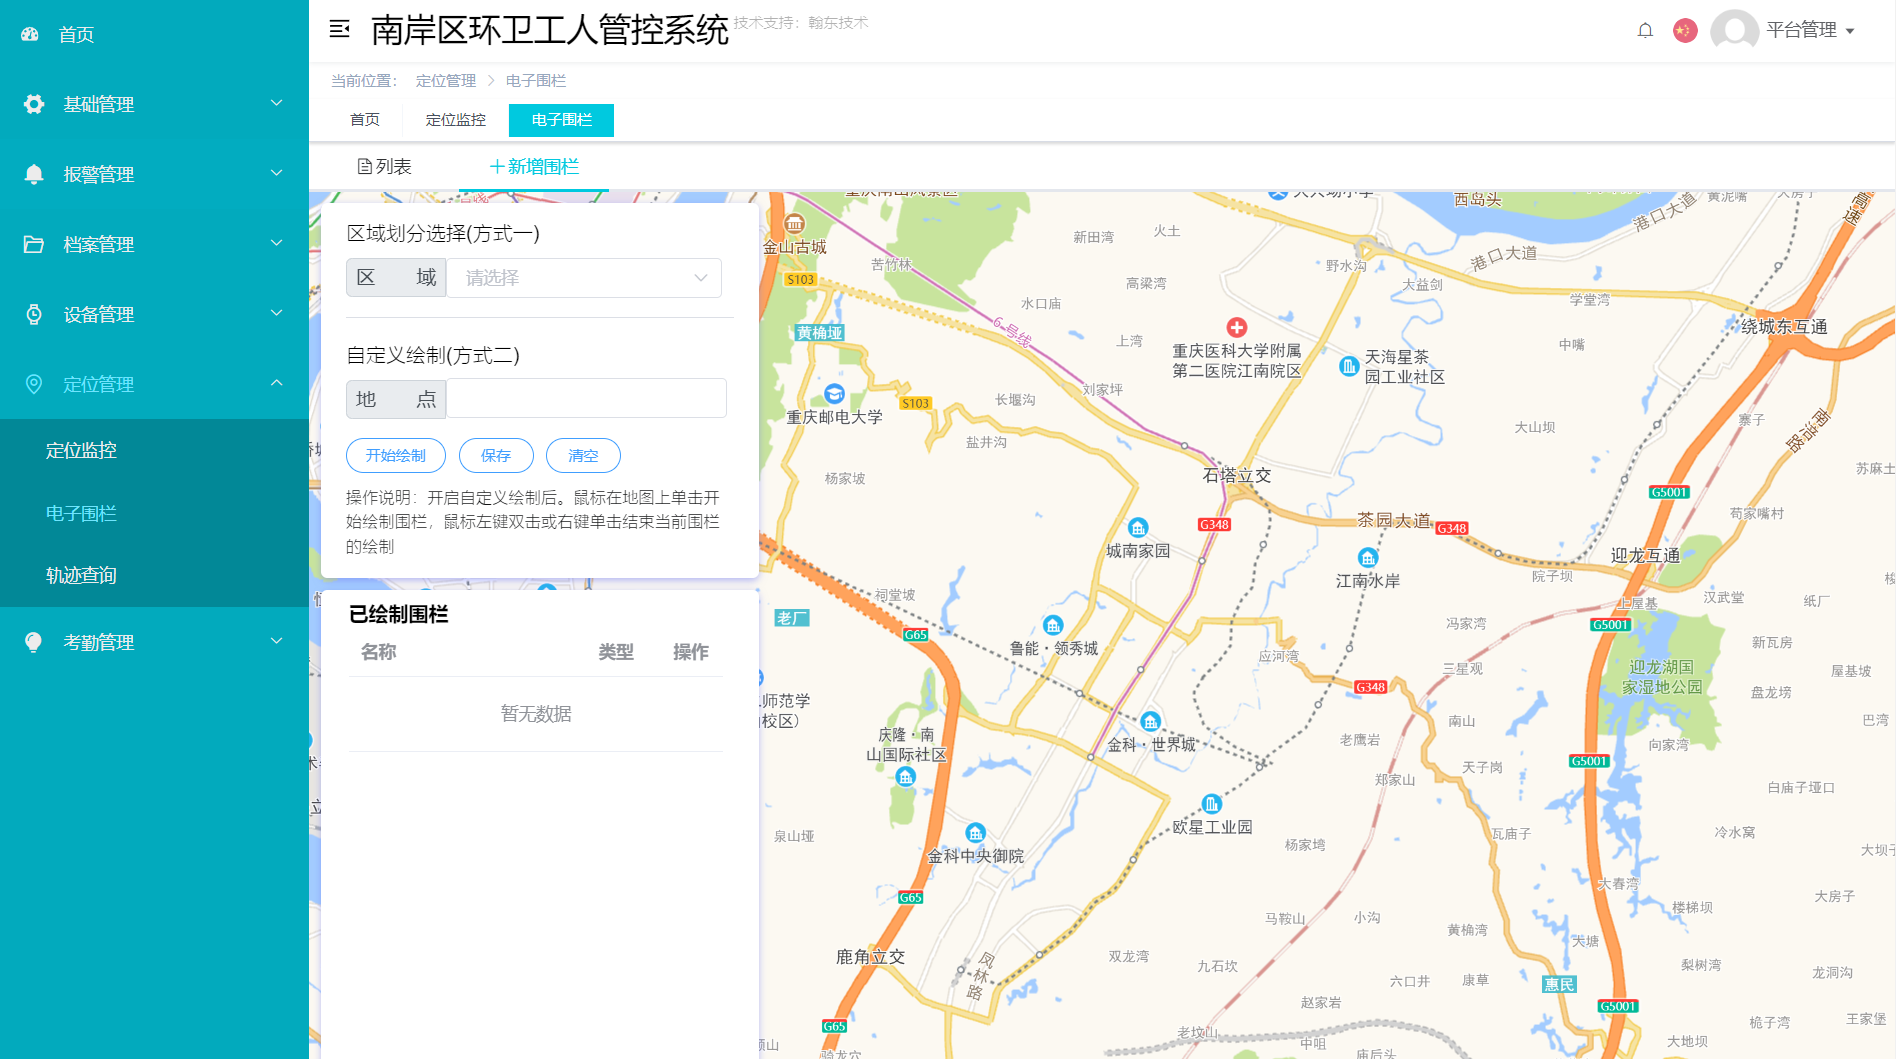1896x1059 pixels.
Task: Click the 天海星茶园工业社区 map marker icon
Action: pos(1349,366)
